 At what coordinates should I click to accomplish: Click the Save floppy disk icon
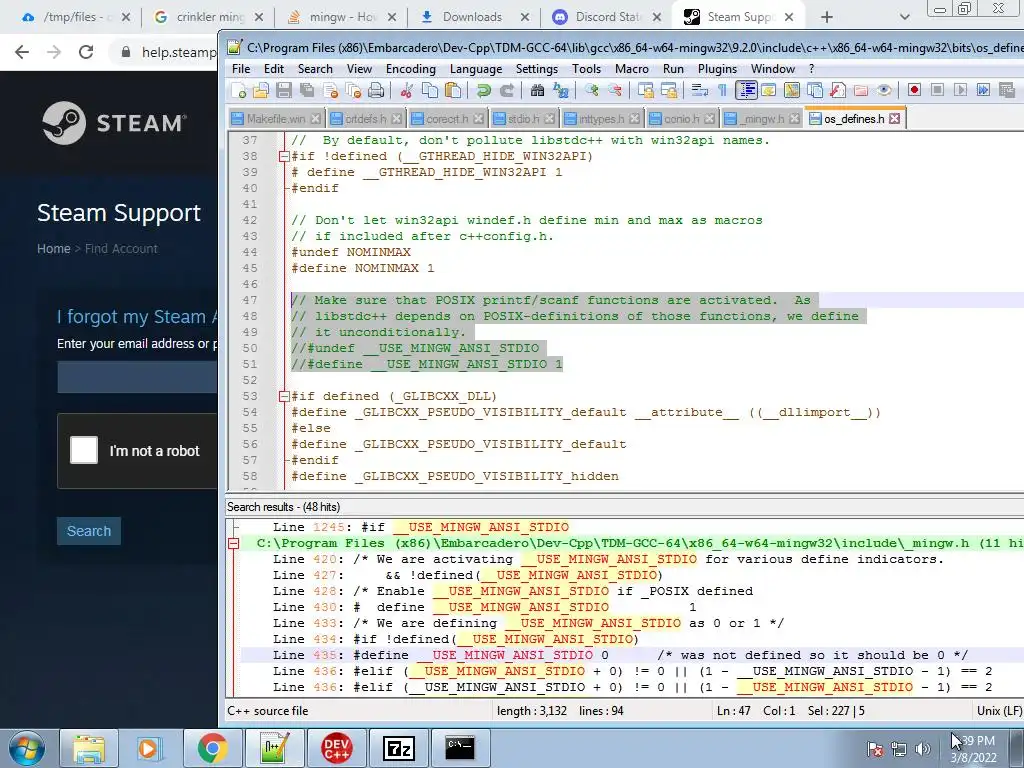pyautogui.click(x=283, y=90)
